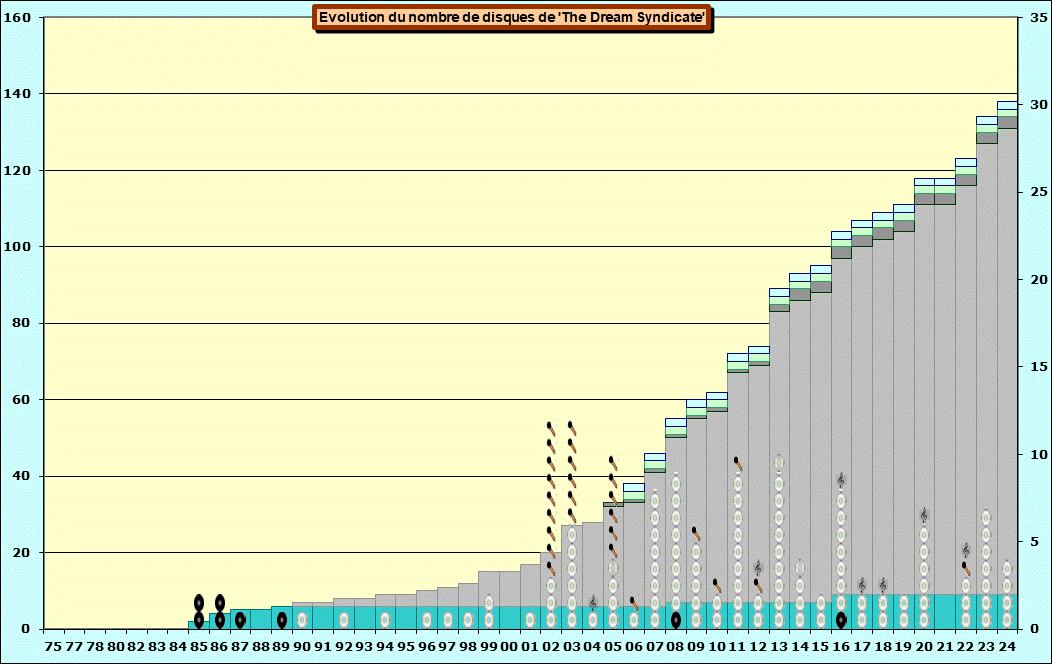Click the left axis value 160
Screen dimensions: 1052x664
16,18
